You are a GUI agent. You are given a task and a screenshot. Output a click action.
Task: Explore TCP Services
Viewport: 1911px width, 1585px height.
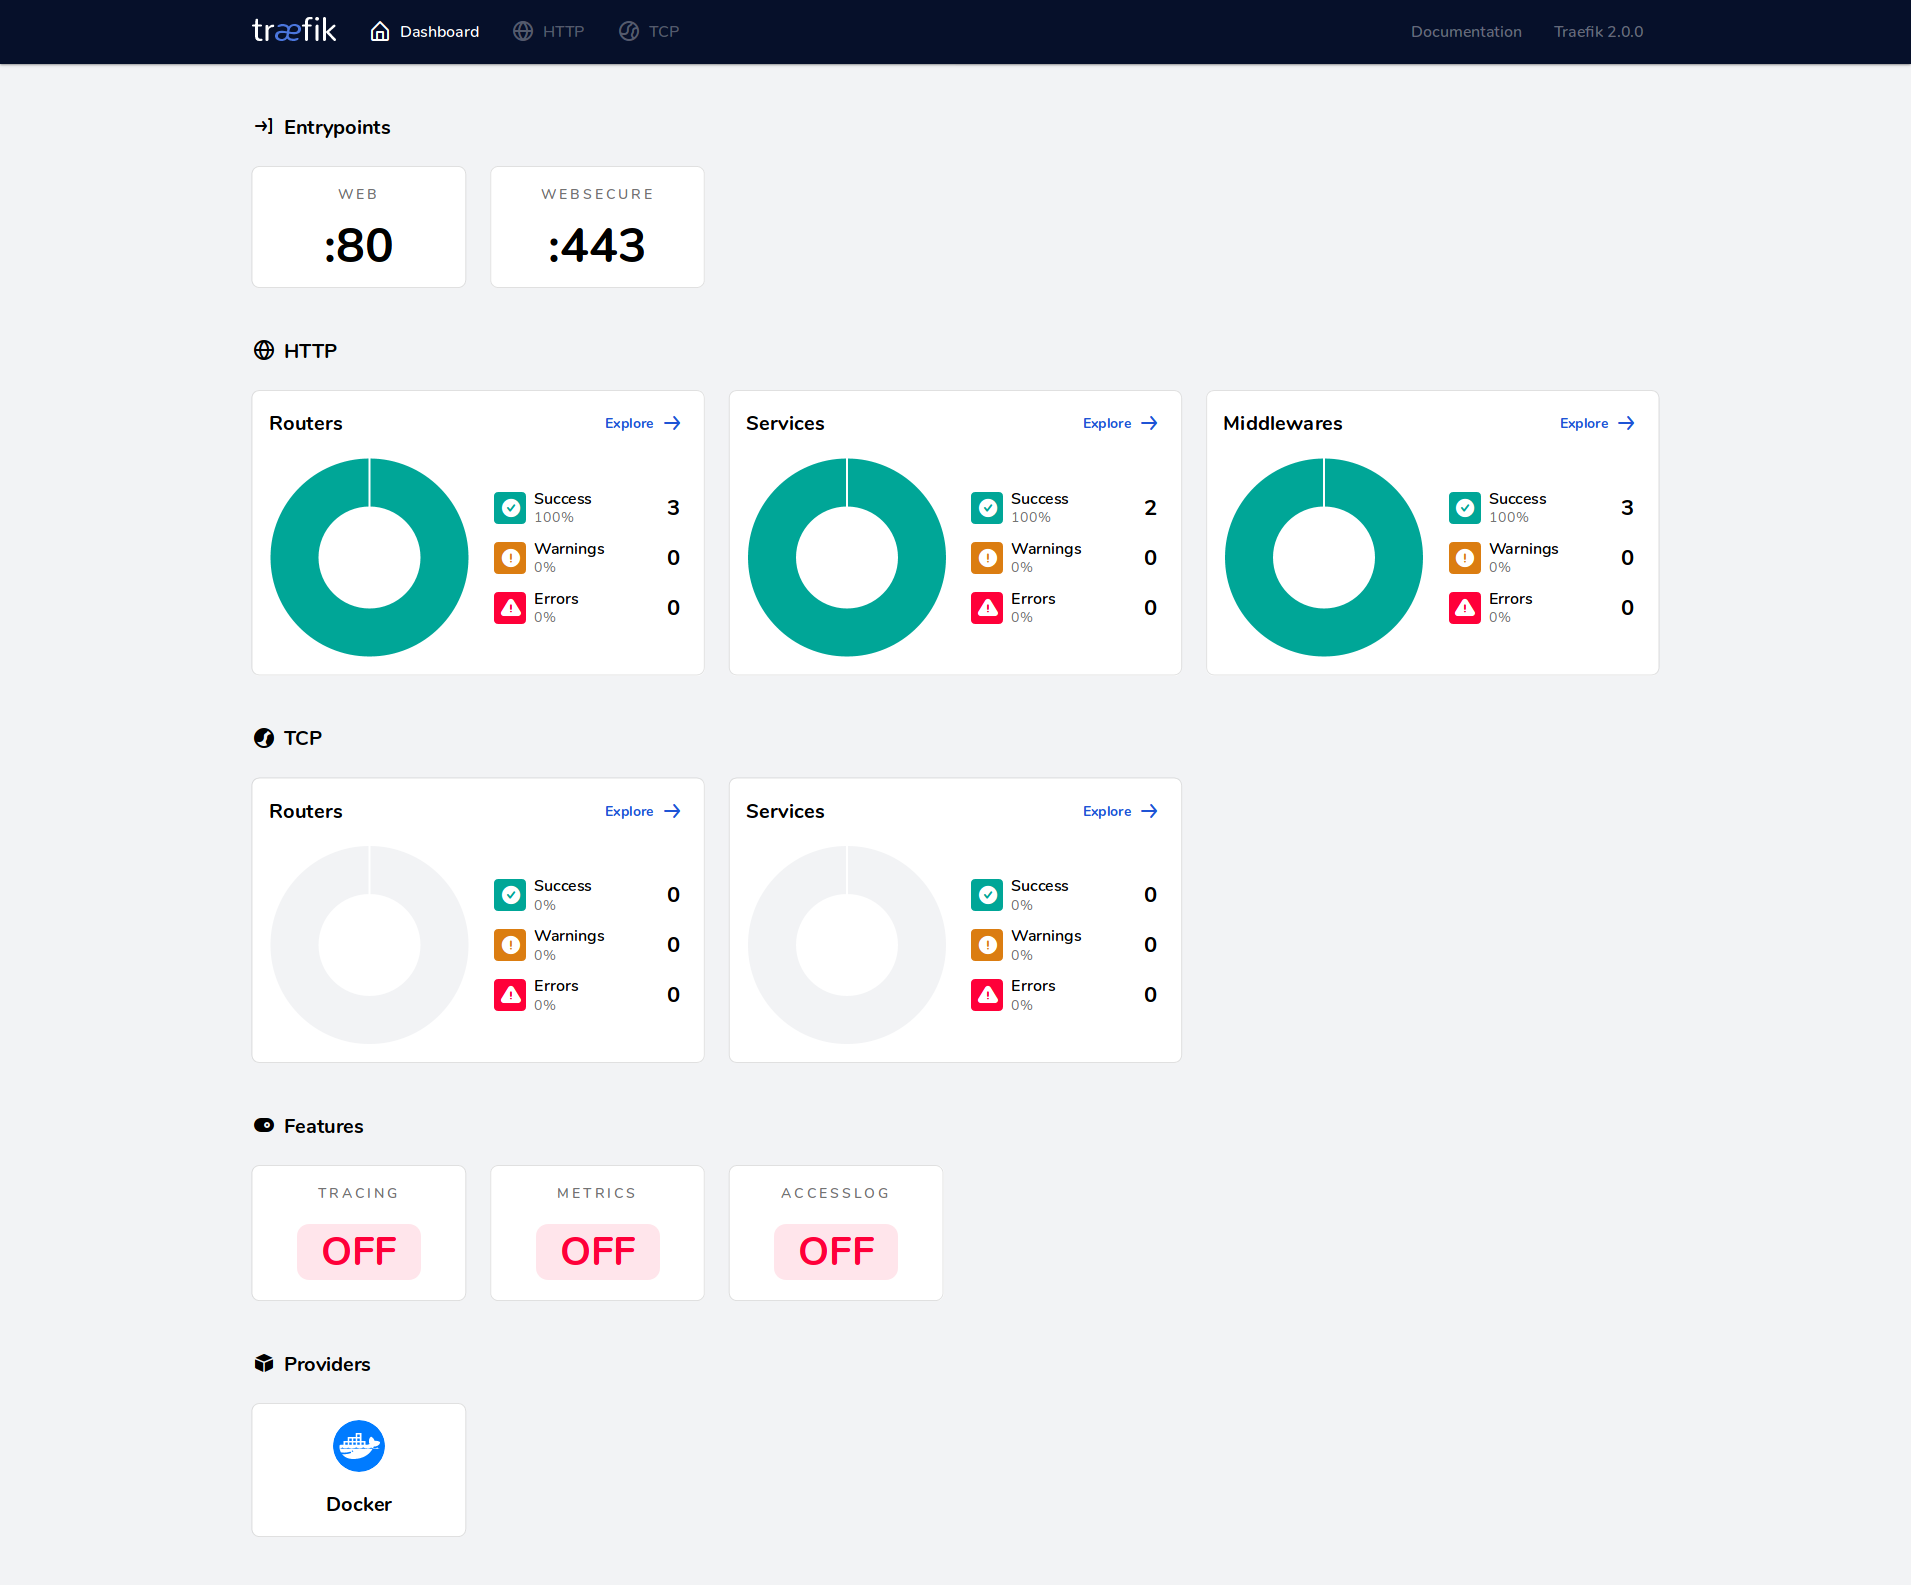[x=1120, y=811]
